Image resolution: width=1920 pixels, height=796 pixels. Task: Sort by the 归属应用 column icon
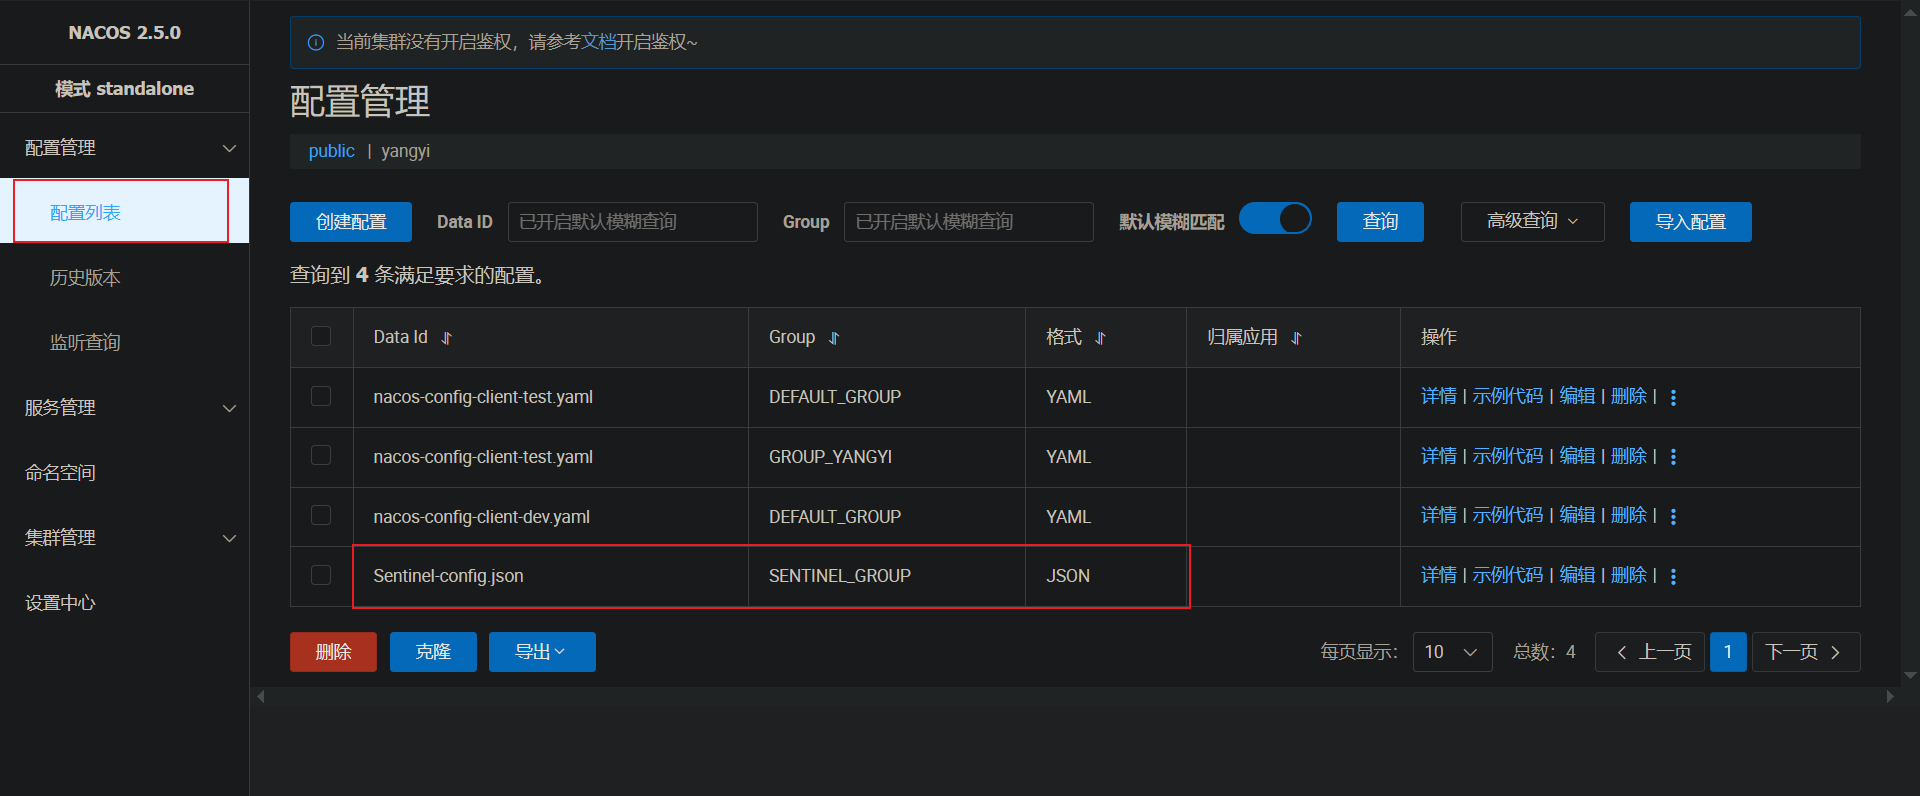click(x=1296, y=338)
